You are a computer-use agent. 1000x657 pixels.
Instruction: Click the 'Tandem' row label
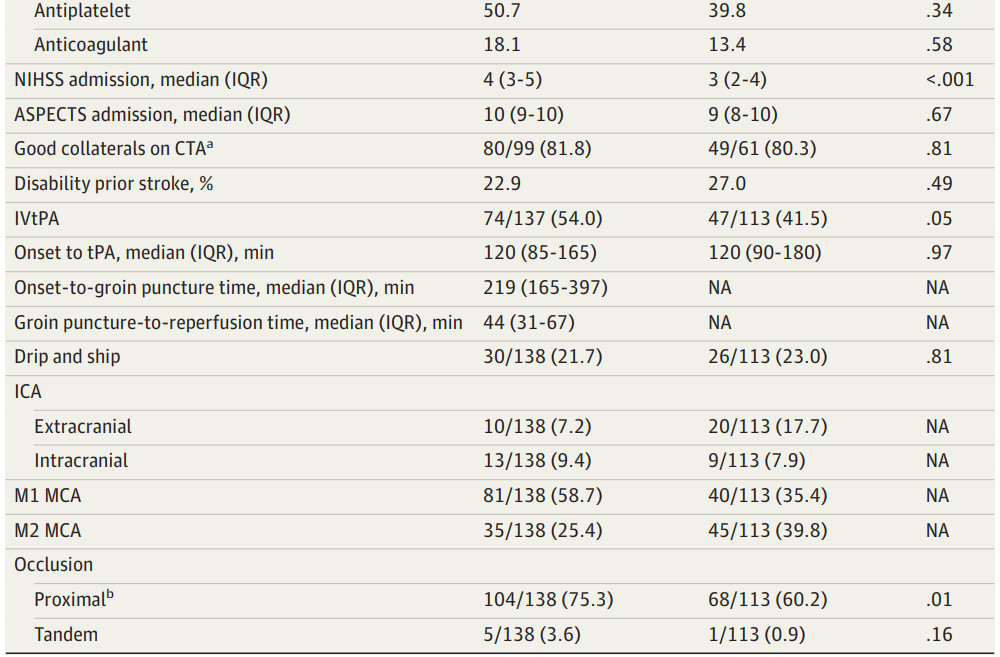(x=66, y=634)
